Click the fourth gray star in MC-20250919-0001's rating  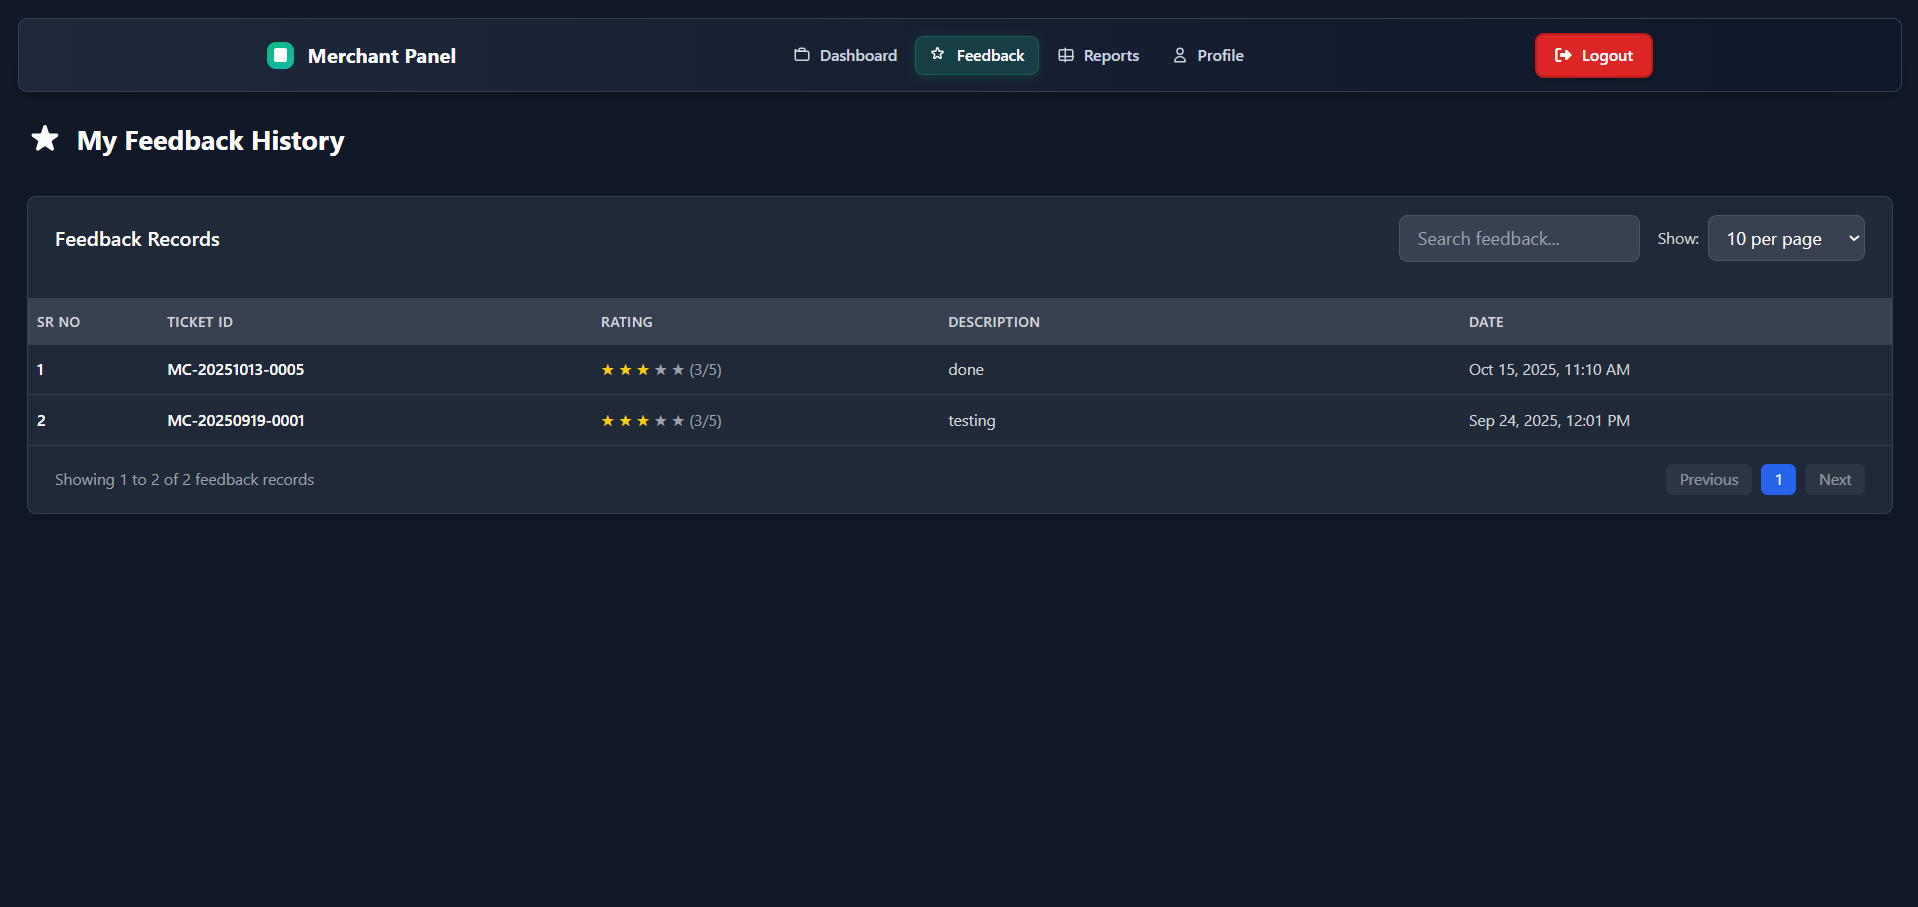click(x=659, y=420)
